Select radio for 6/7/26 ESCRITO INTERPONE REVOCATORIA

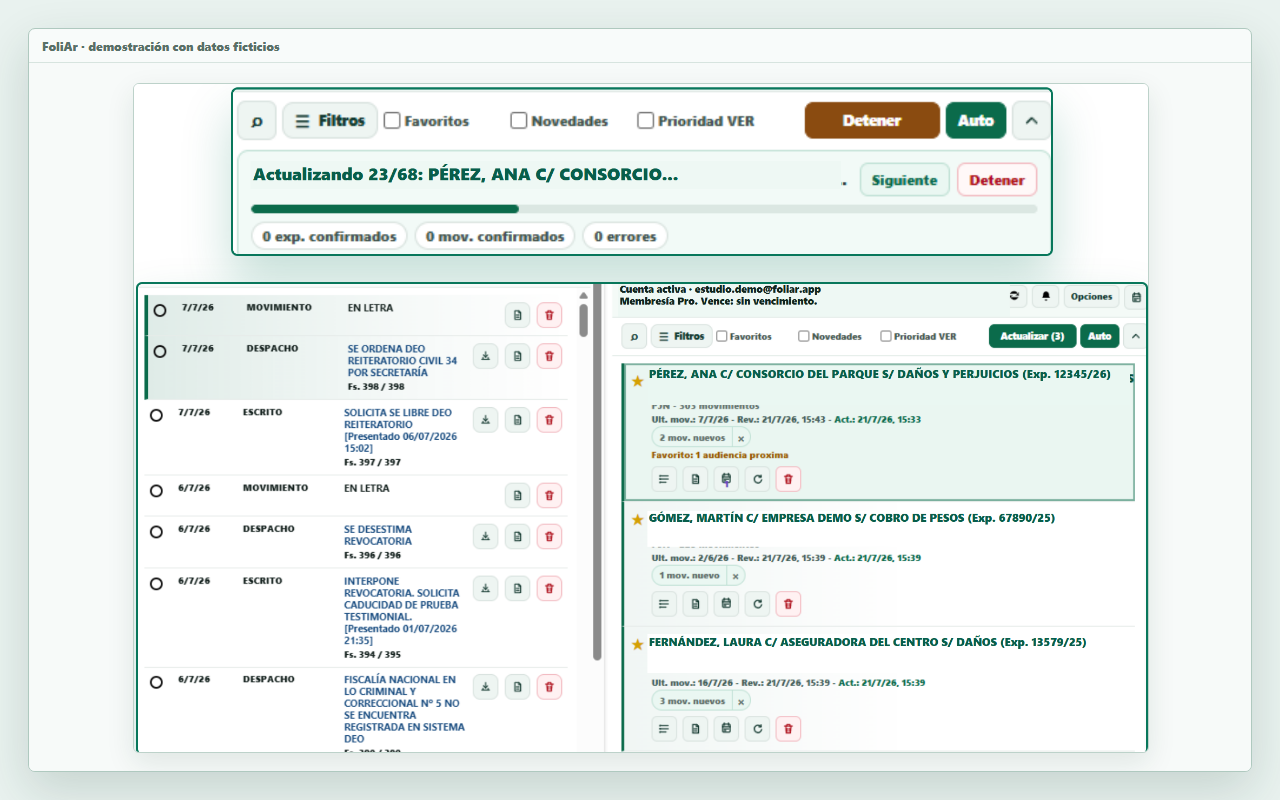[x=156, y=584]
